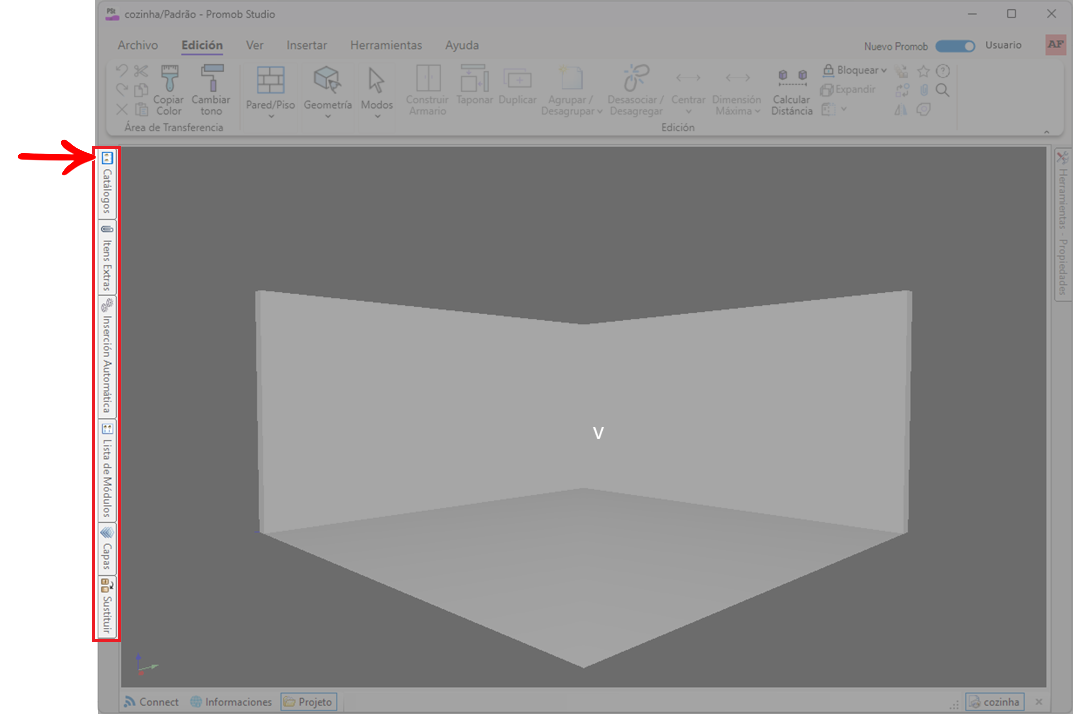Close the cozinha tab with X
The width and height of the screenshot is (1073, 714).
[1039, 702]
